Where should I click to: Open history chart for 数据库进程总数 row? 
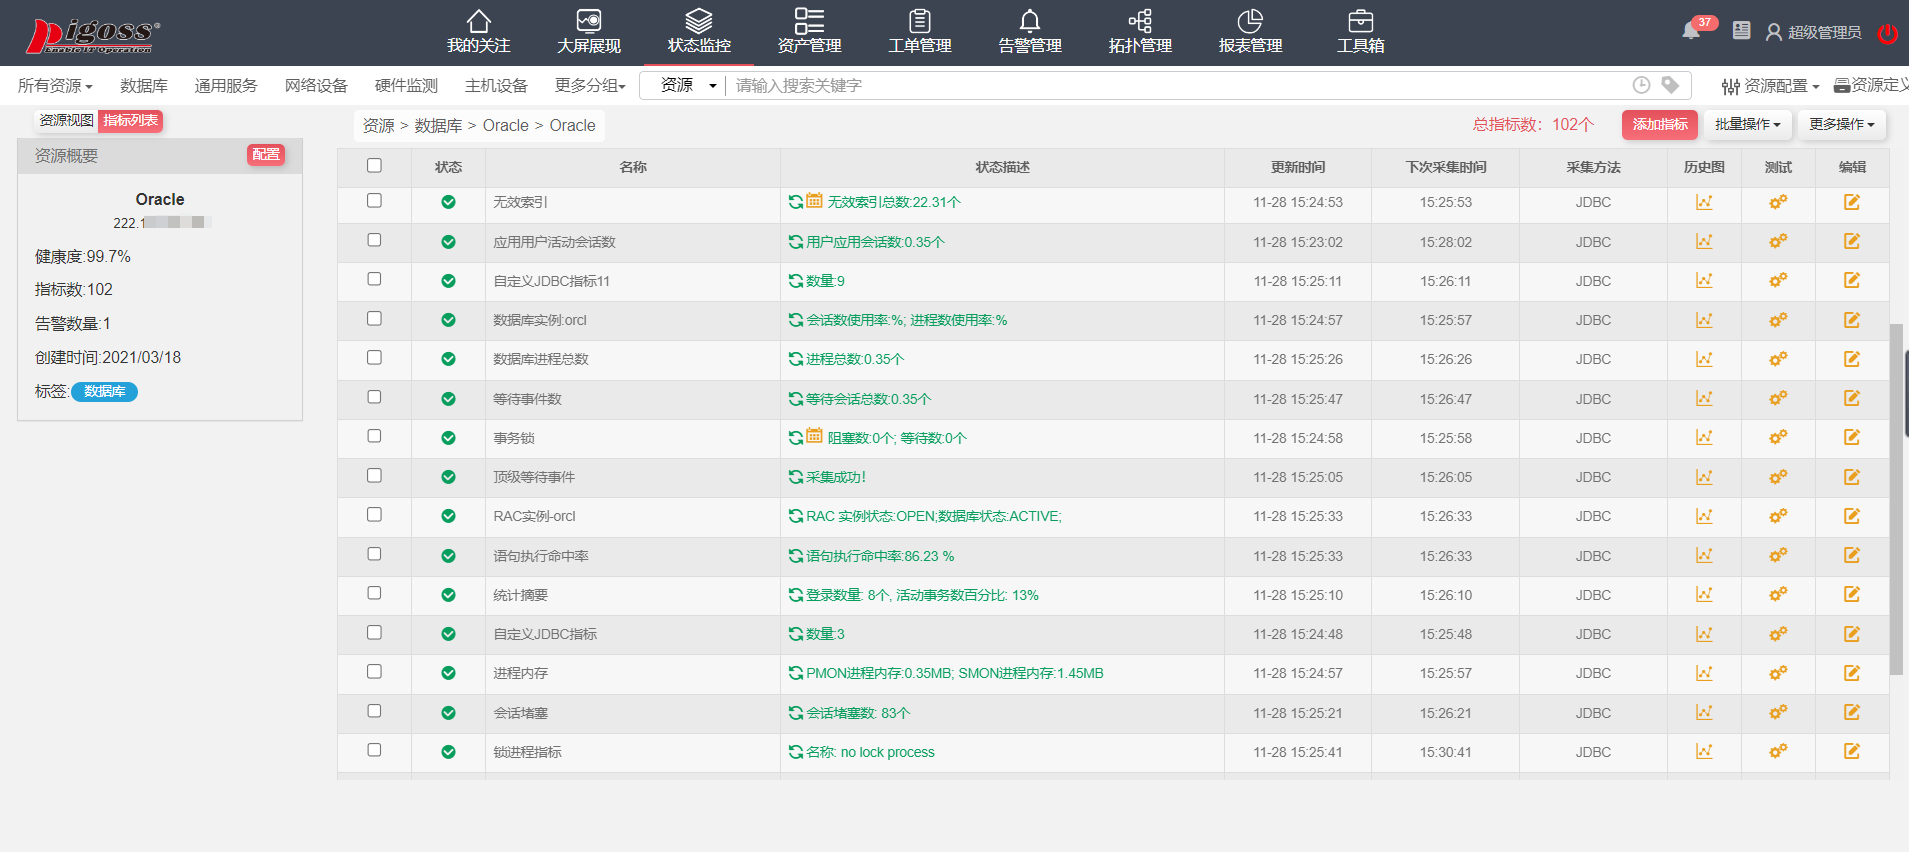pos(1704,359)
